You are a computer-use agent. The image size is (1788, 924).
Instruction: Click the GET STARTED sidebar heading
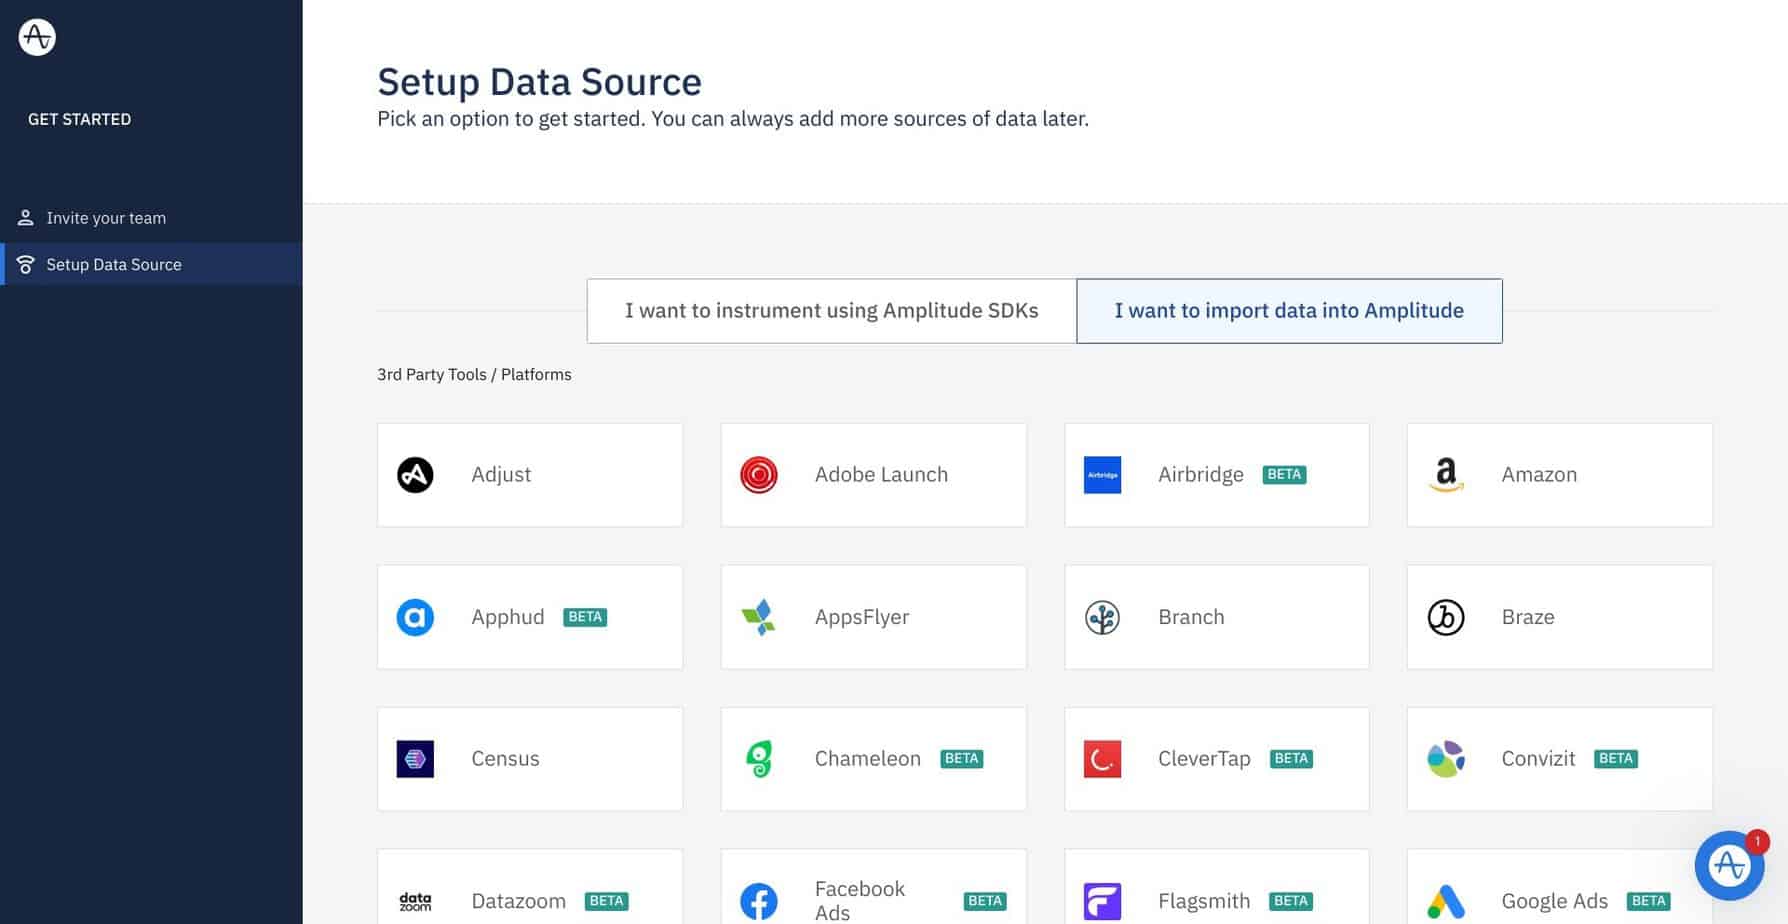[79, 119]
